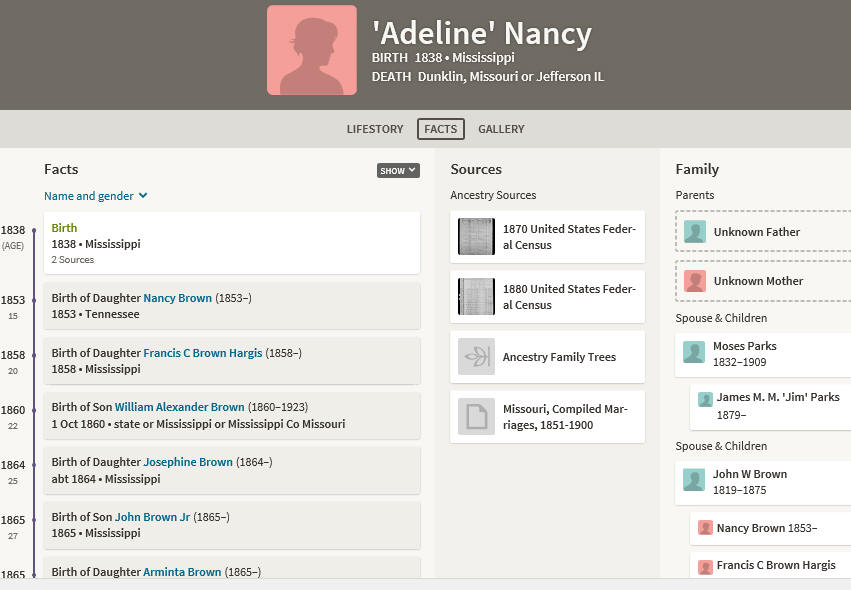Click the 1838 Birth timeline marker
The height and width of the screenshot is (590, 851).
tap(34, 231)
